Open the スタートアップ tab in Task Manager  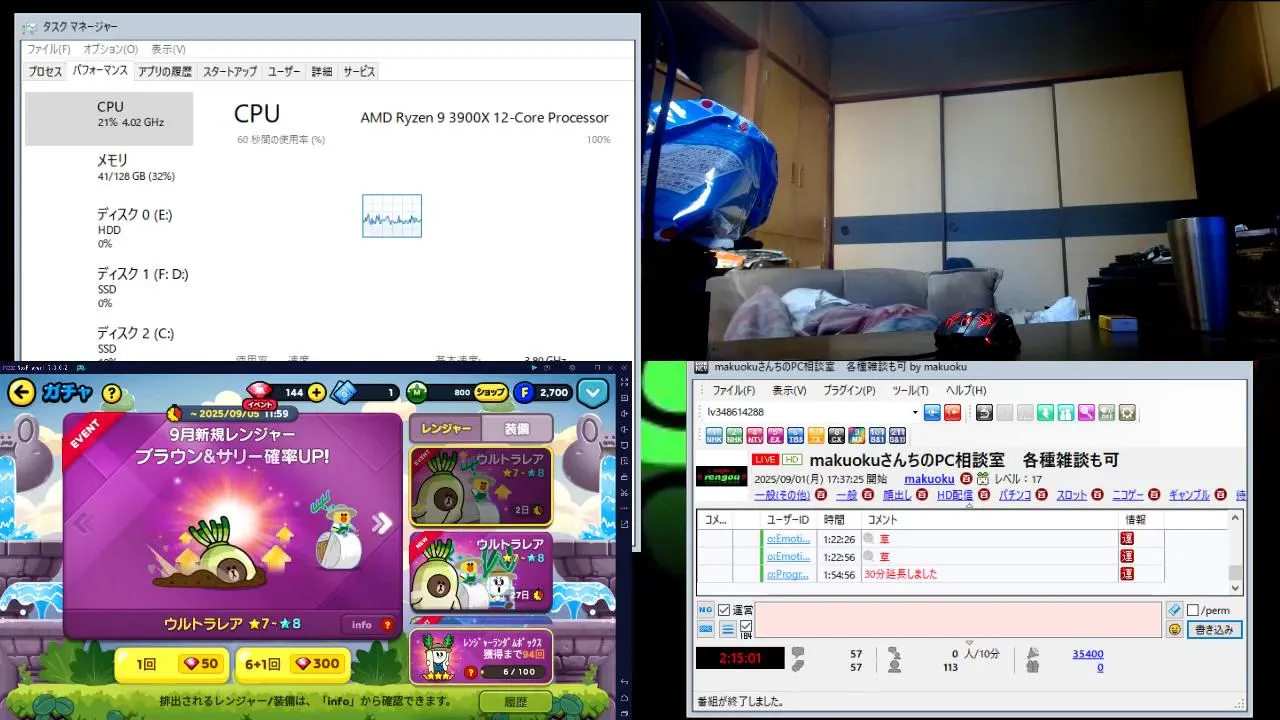tap(230, 71)
